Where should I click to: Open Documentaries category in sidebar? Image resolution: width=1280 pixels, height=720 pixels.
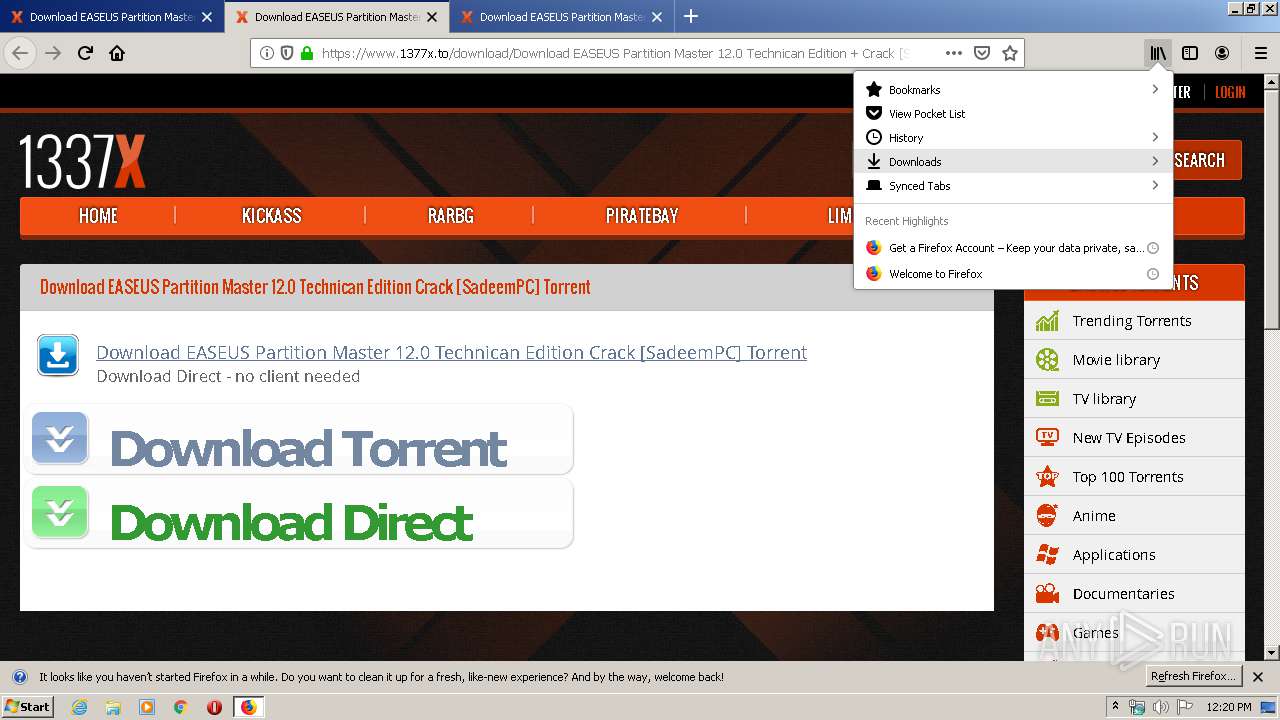coord(1134,594)
